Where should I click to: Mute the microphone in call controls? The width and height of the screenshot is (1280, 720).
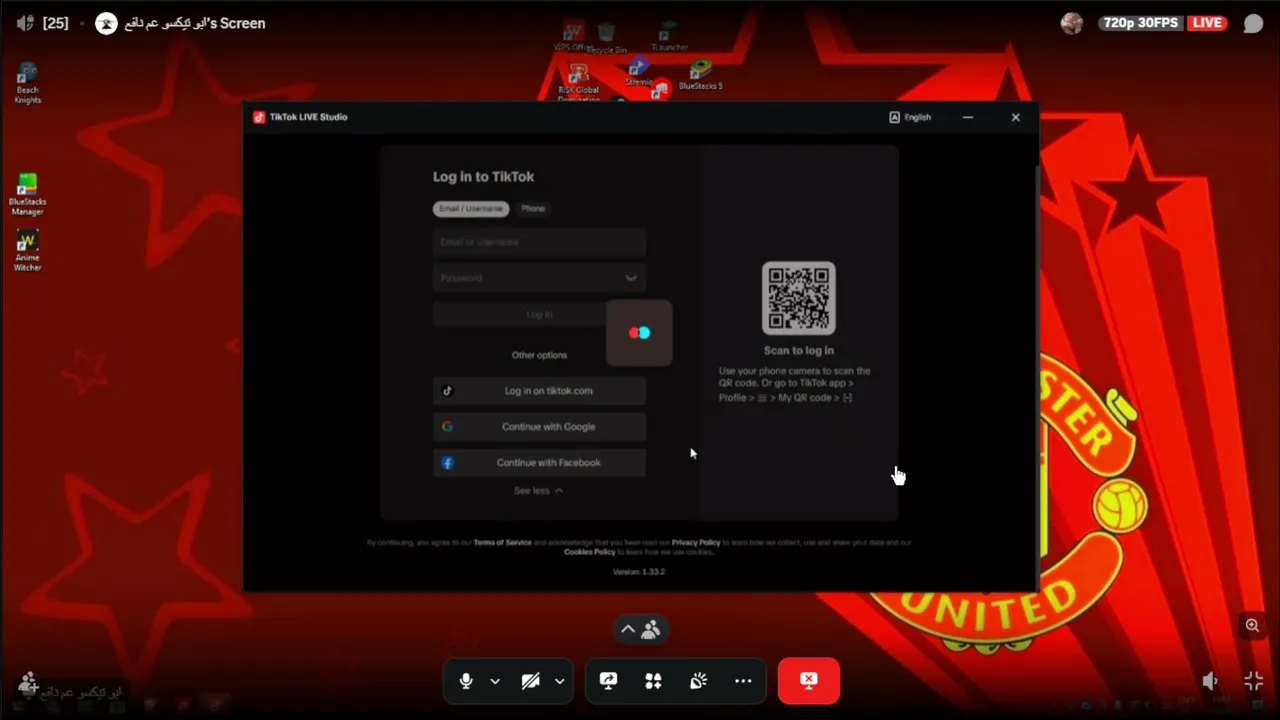tap(466, 681)
